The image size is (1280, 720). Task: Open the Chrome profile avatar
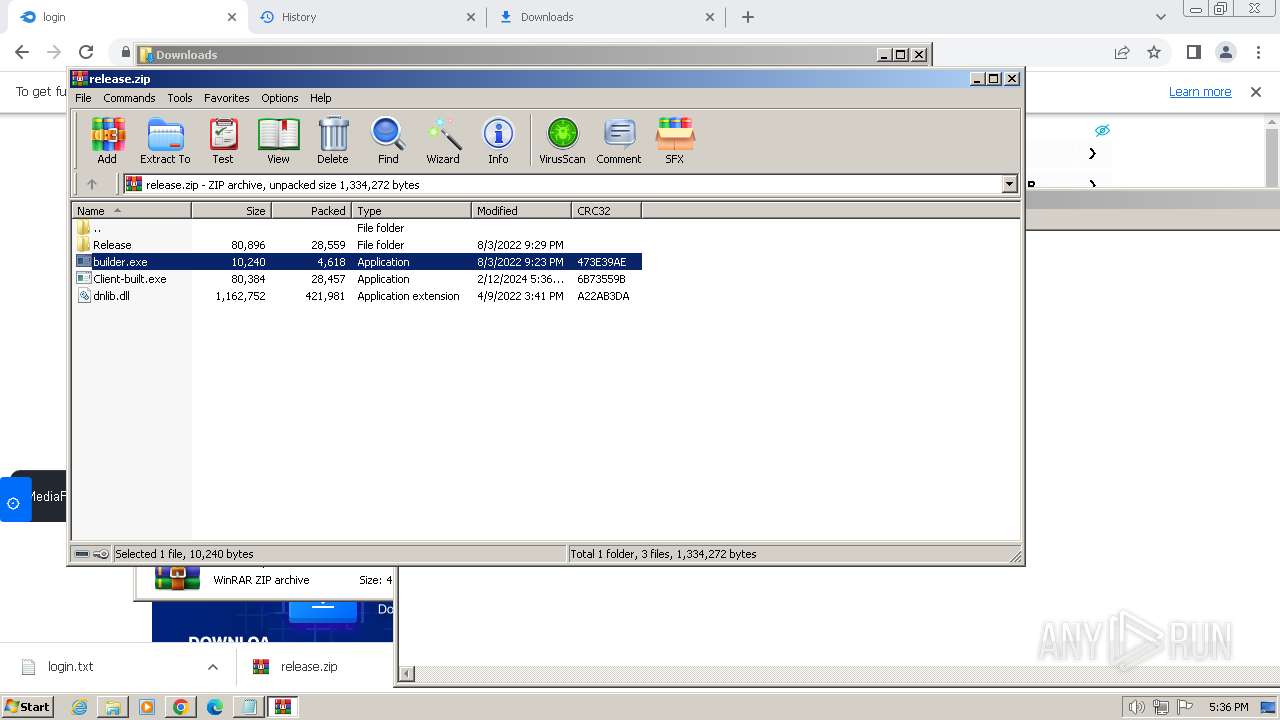click(1225, 52)
